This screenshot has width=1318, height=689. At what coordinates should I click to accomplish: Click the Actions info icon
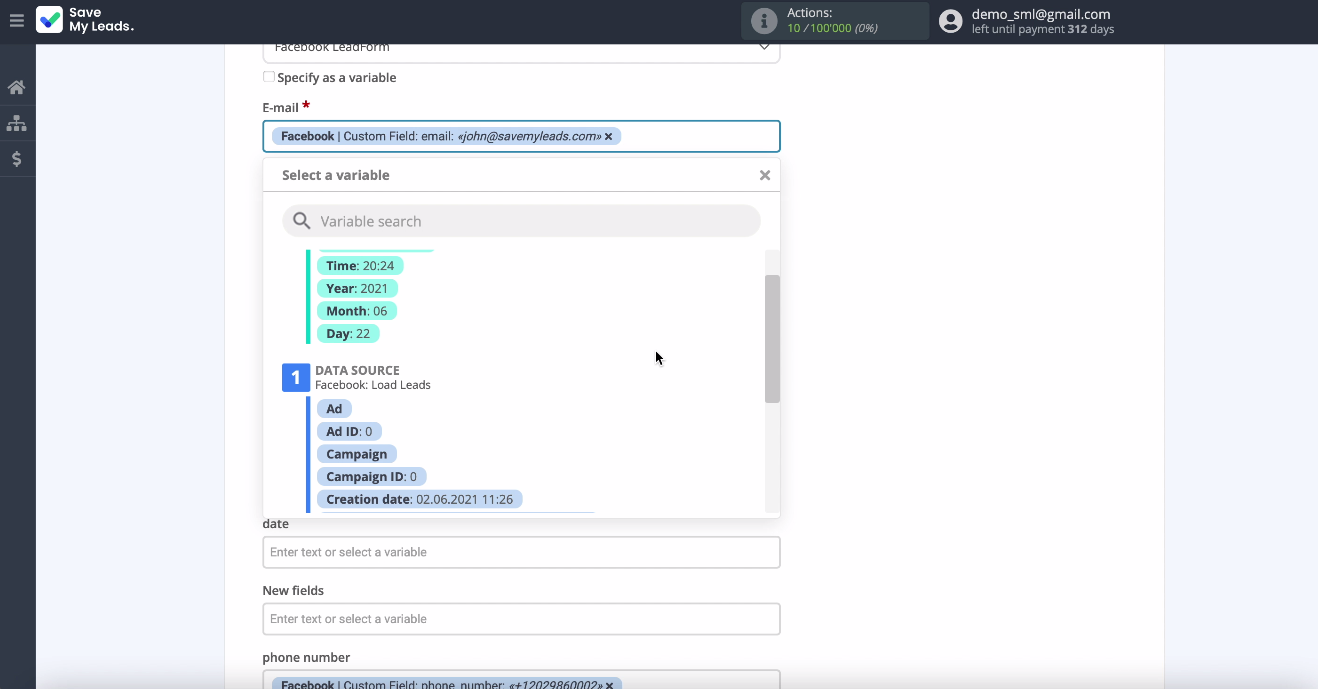764,21
